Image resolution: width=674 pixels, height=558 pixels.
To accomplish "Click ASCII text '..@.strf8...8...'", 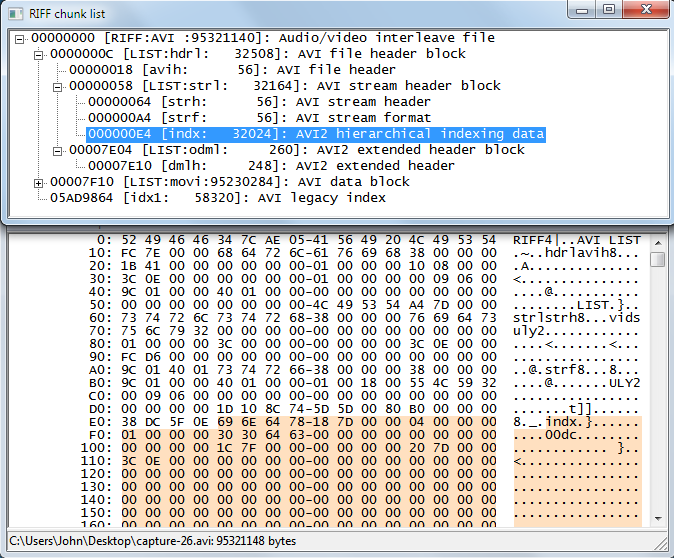I will click(x=577, y=370).
